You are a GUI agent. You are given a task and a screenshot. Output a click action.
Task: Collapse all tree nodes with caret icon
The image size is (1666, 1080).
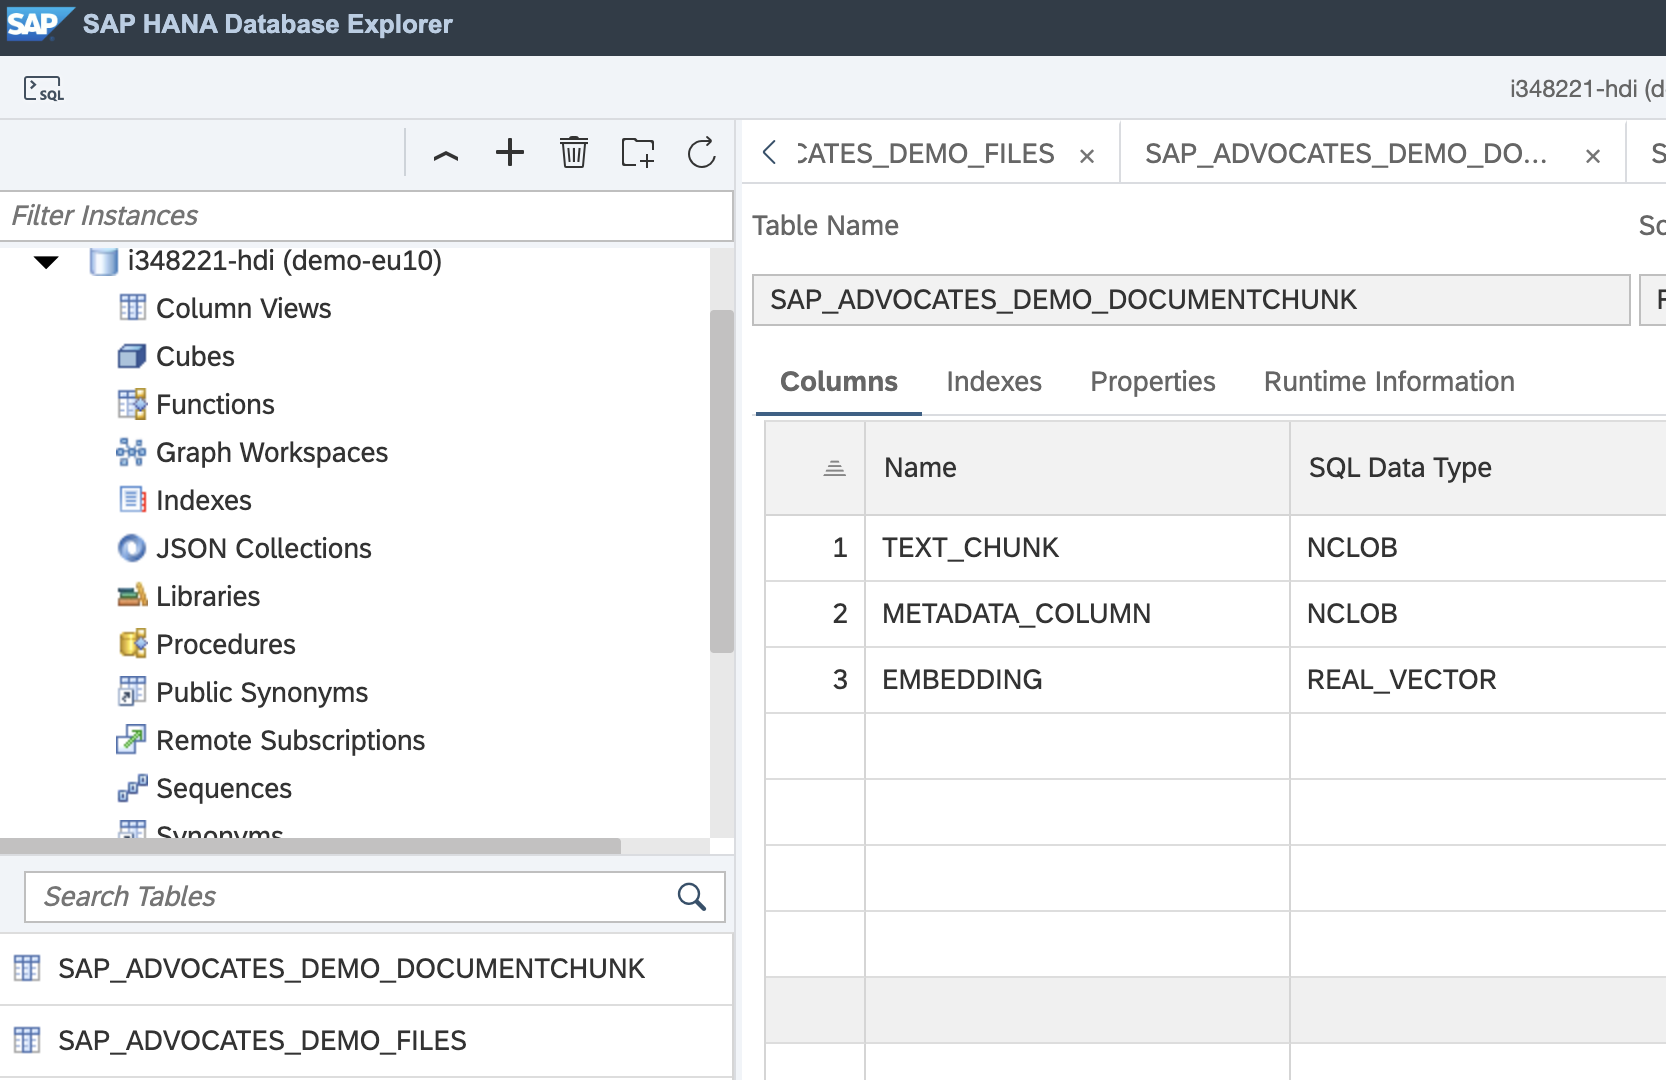click(446, 154)
